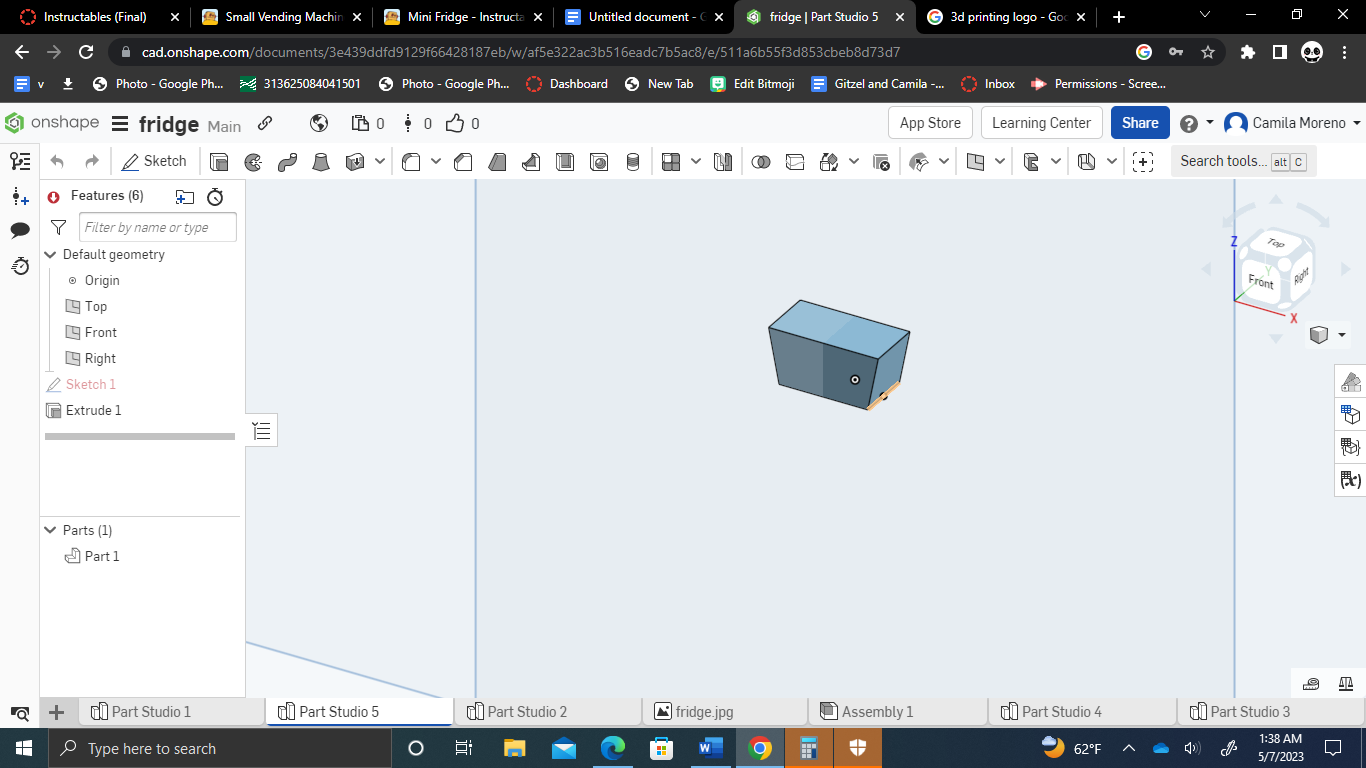Open the Learning Center

point(1041,122)
